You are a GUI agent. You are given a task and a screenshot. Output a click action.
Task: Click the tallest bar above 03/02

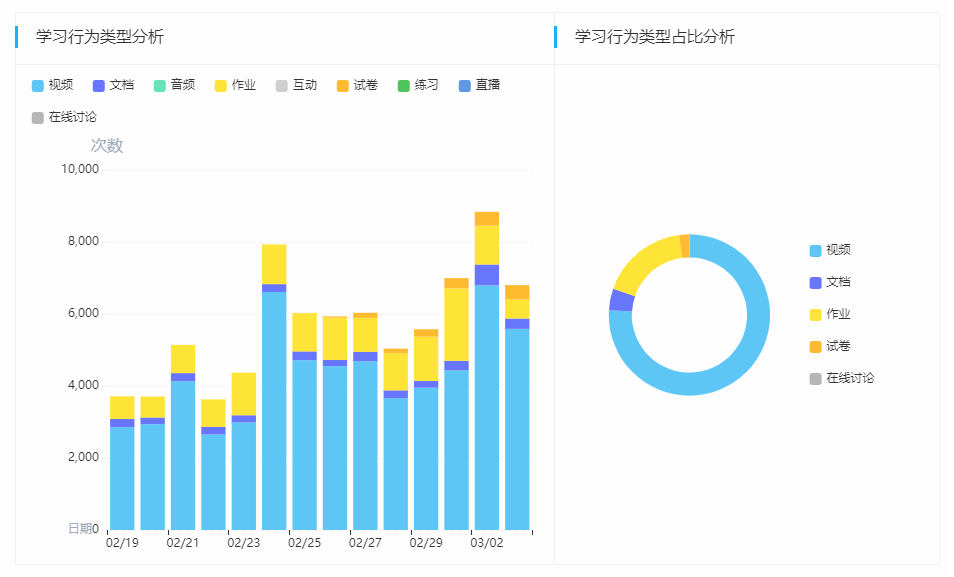tap(485, 380)
